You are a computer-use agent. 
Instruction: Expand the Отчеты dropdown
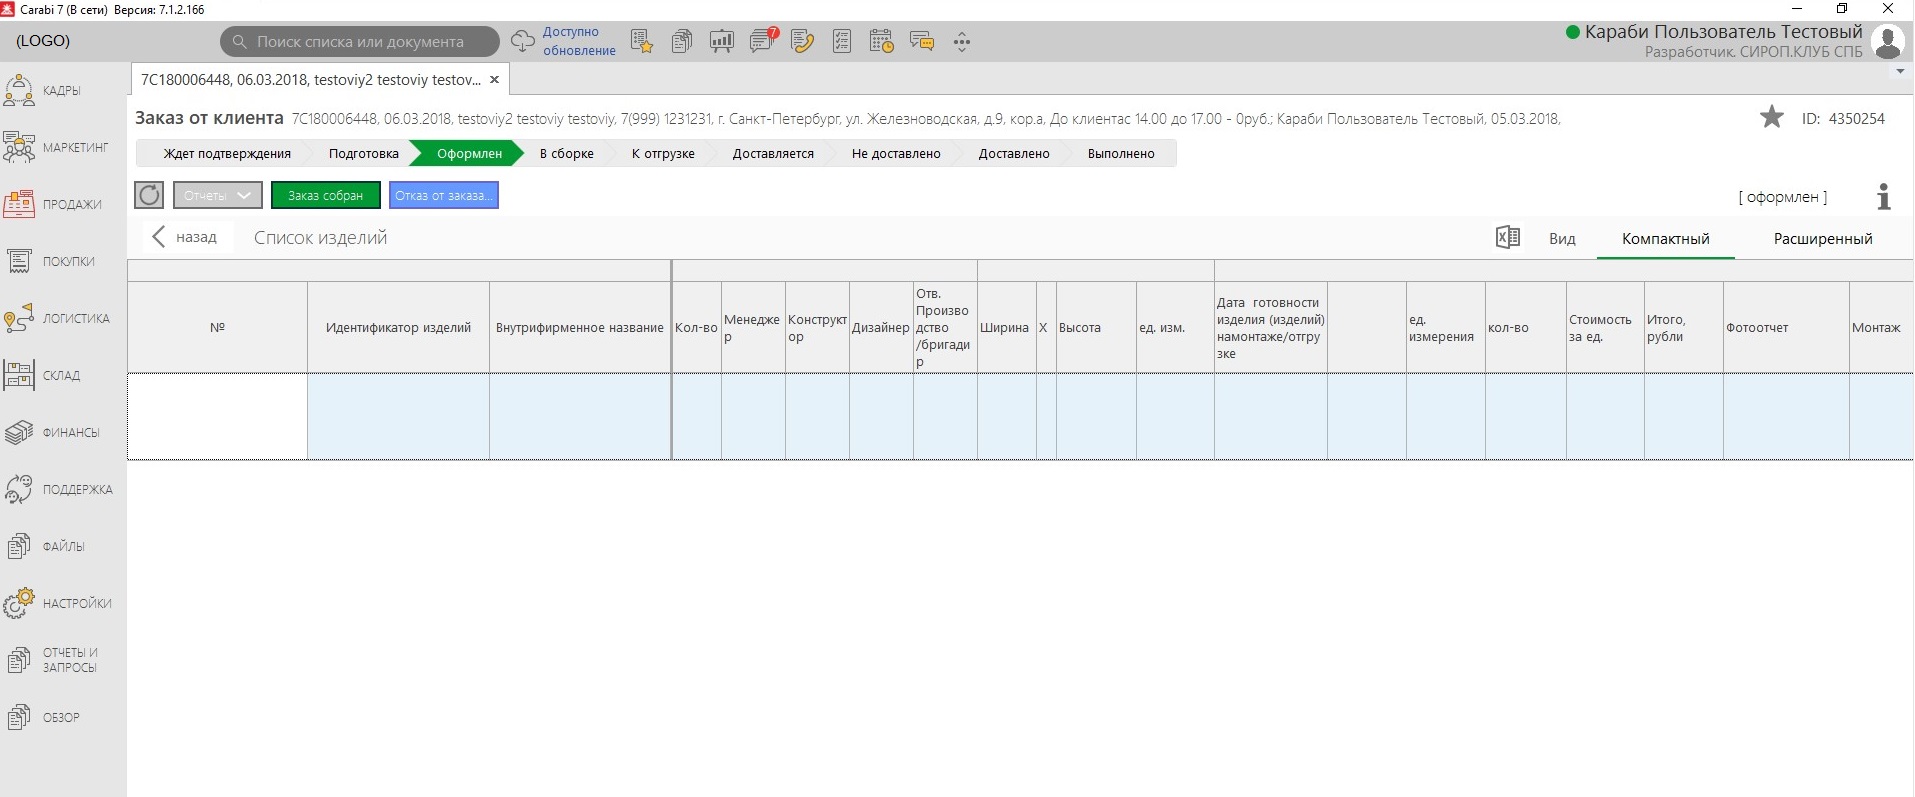click(217, 195)
